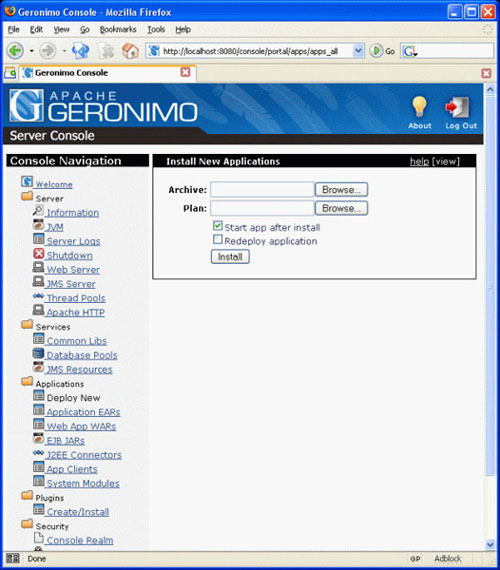This screenshot has width=500, height=570.
Task: Click the Plan file path field
Action: (x=262, y=208)
